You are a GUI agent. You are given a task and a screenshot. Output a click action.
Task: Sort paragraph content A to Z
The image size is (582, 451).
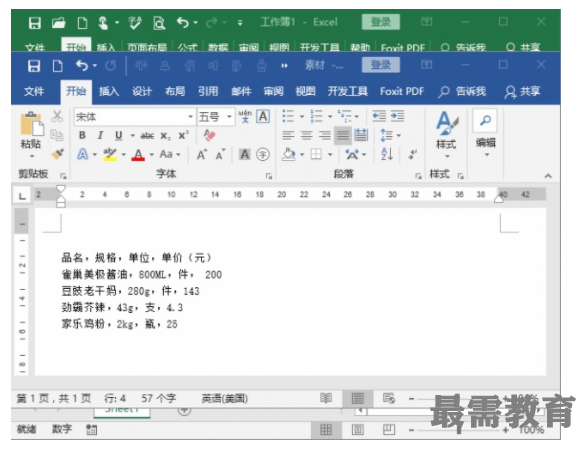tap(387, 154)
